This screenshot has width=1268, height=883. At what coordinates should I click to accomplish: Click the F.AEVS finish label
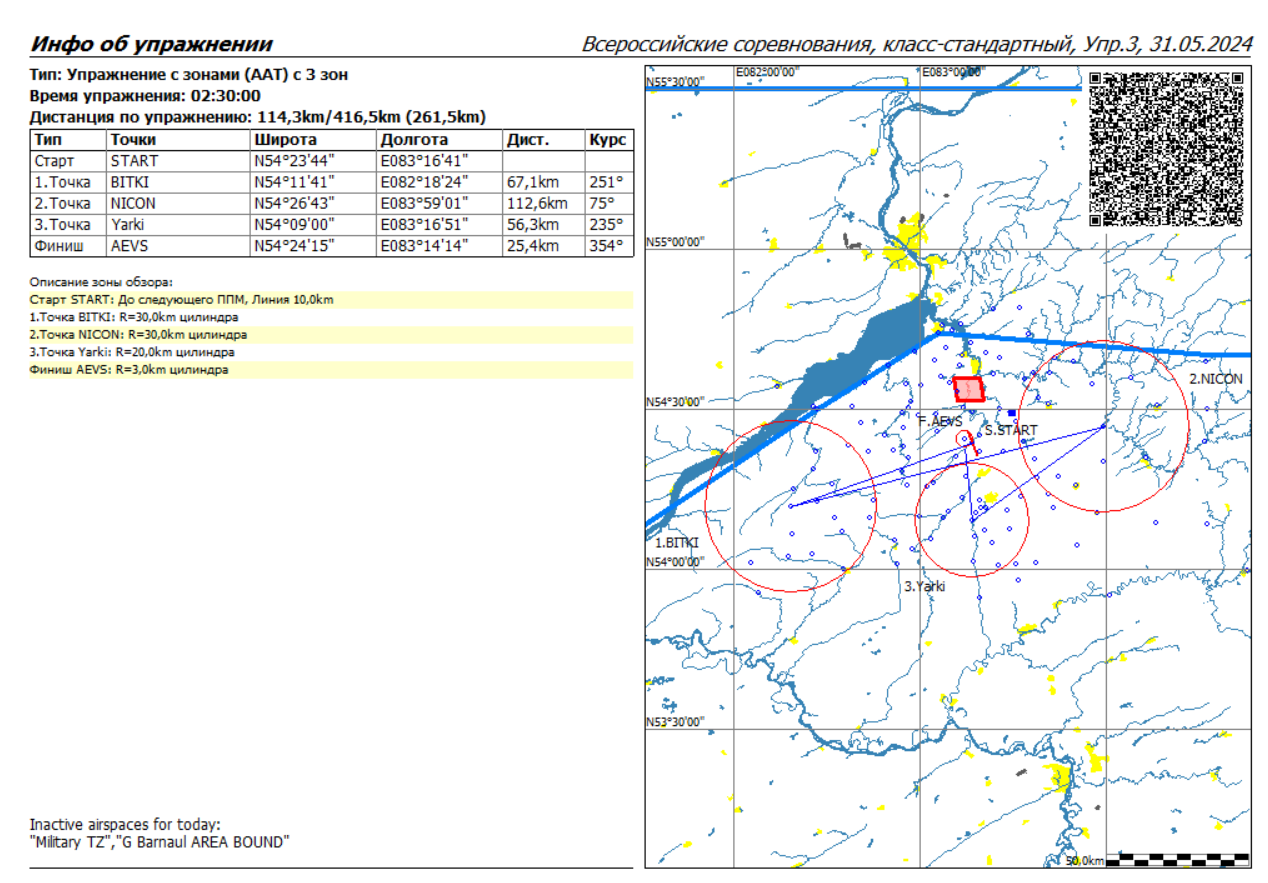(939, 422)
